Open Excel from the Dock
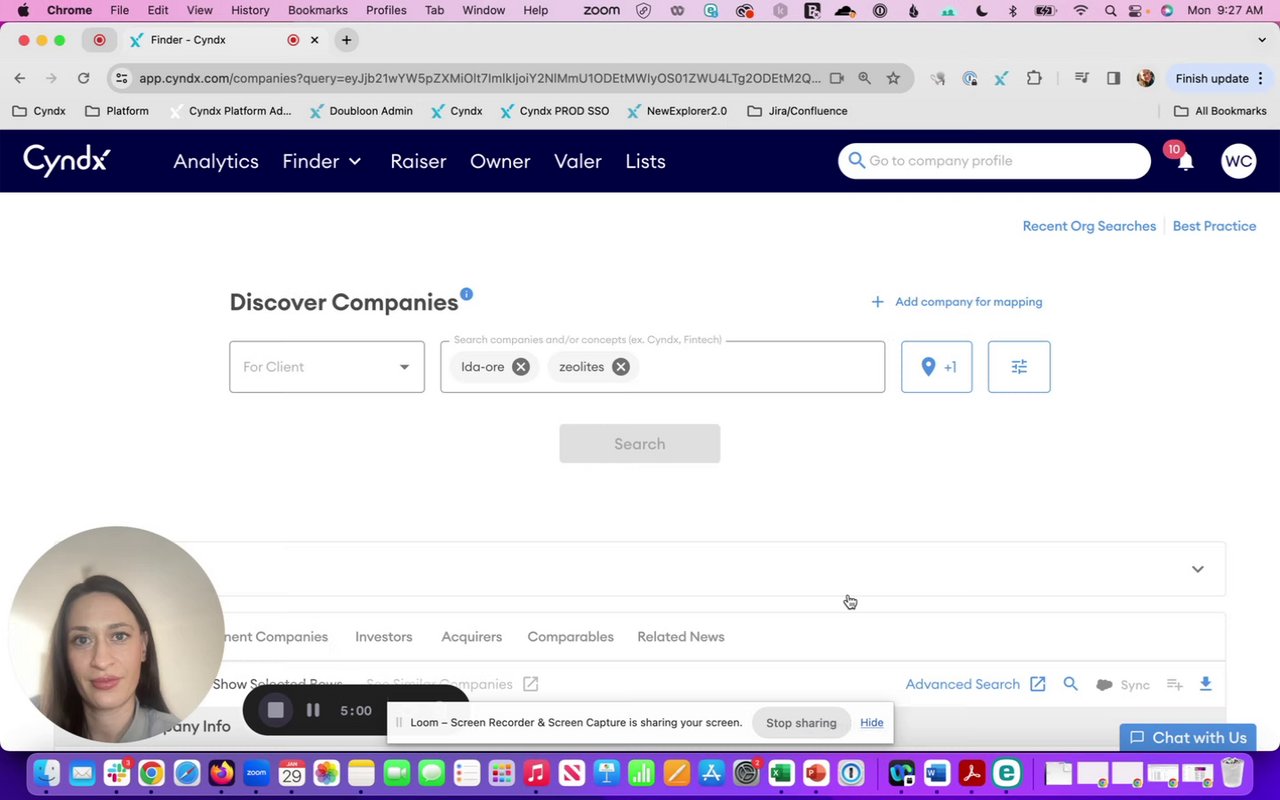 pos(781,773)
